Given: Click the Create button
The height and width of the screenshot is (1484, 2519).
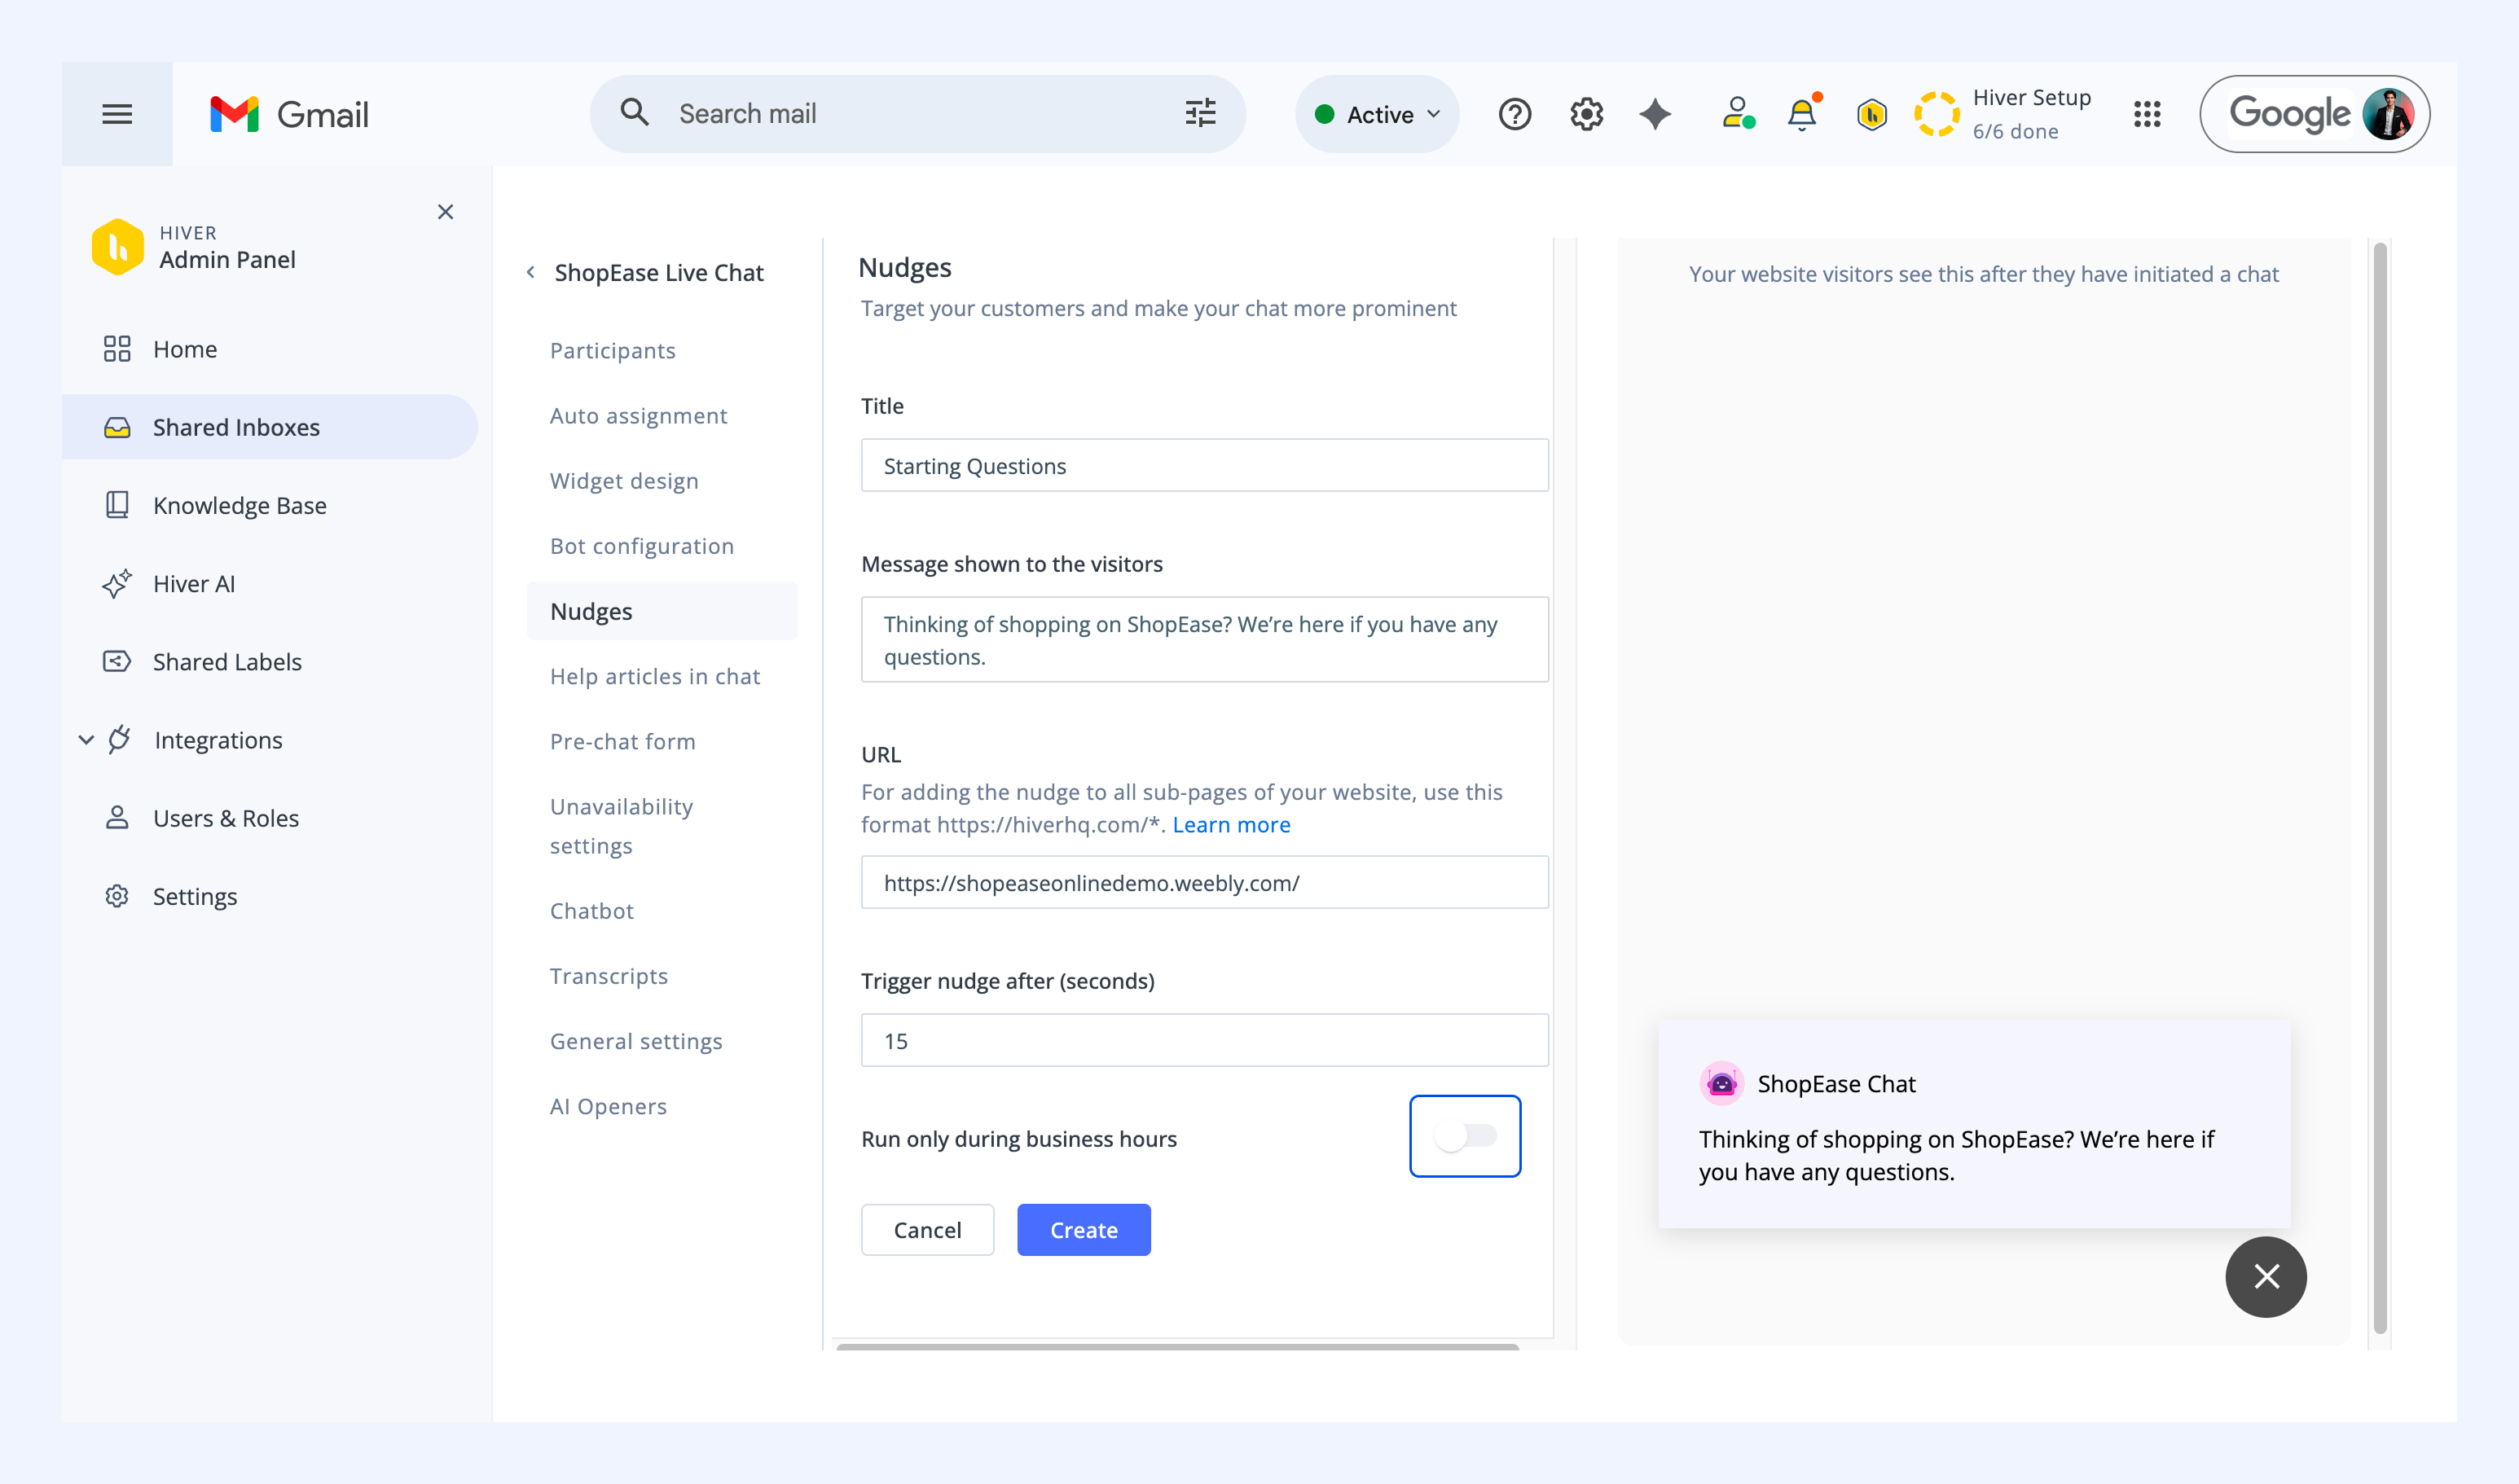Looking at the screenshot, I should 1083,1230.
